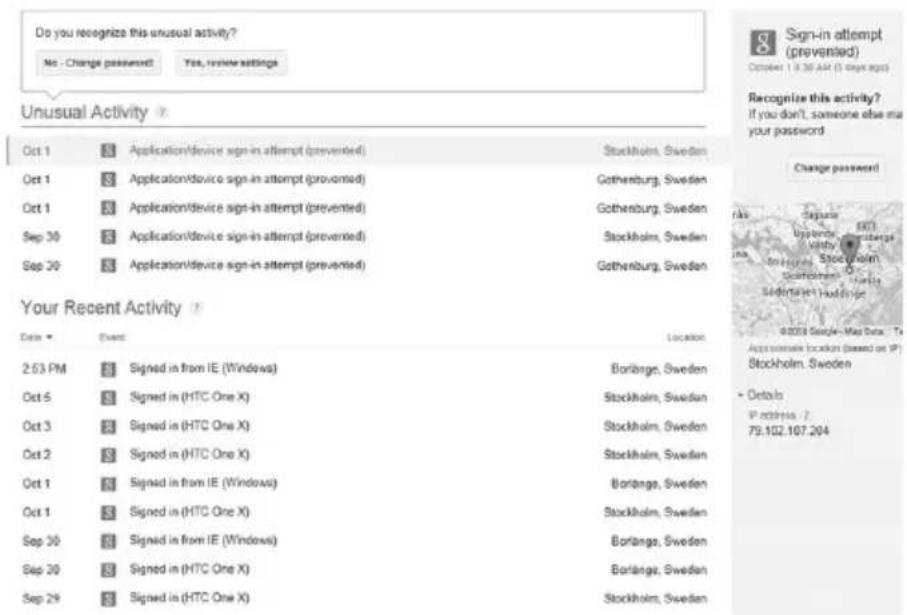Viewport: 907px width, 615px height.
Task: Click the Google icon in the 2:53 PM sign-in row
Action: pos(108,369)
